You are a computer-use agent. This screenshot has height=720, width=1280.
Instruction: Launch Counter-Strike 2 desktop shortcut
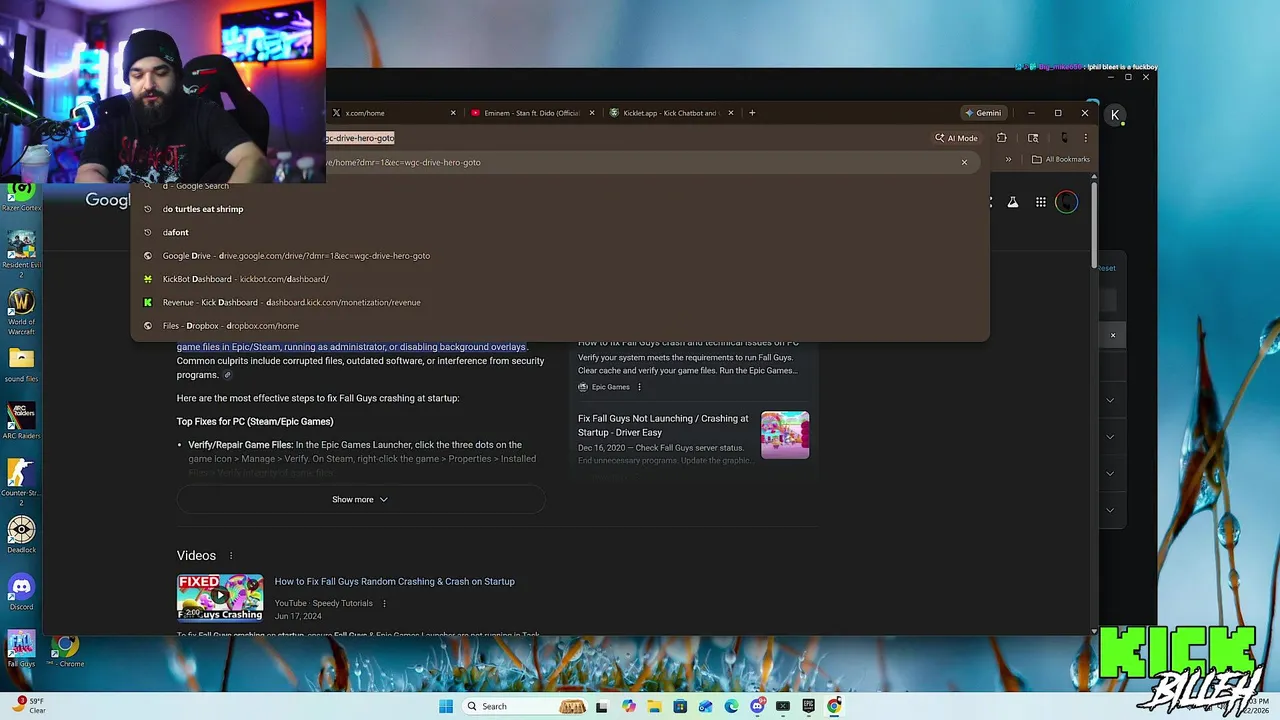pos(21,479)
